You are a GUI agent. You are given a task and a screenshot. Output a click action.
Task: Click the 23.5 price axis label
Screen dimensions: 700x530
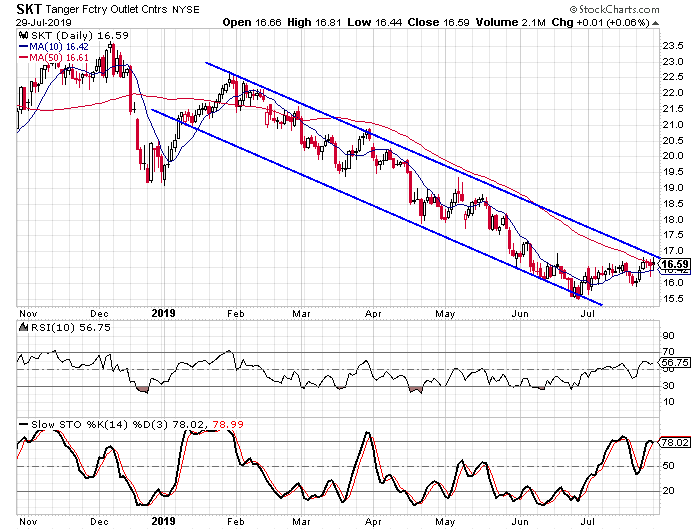672,46
